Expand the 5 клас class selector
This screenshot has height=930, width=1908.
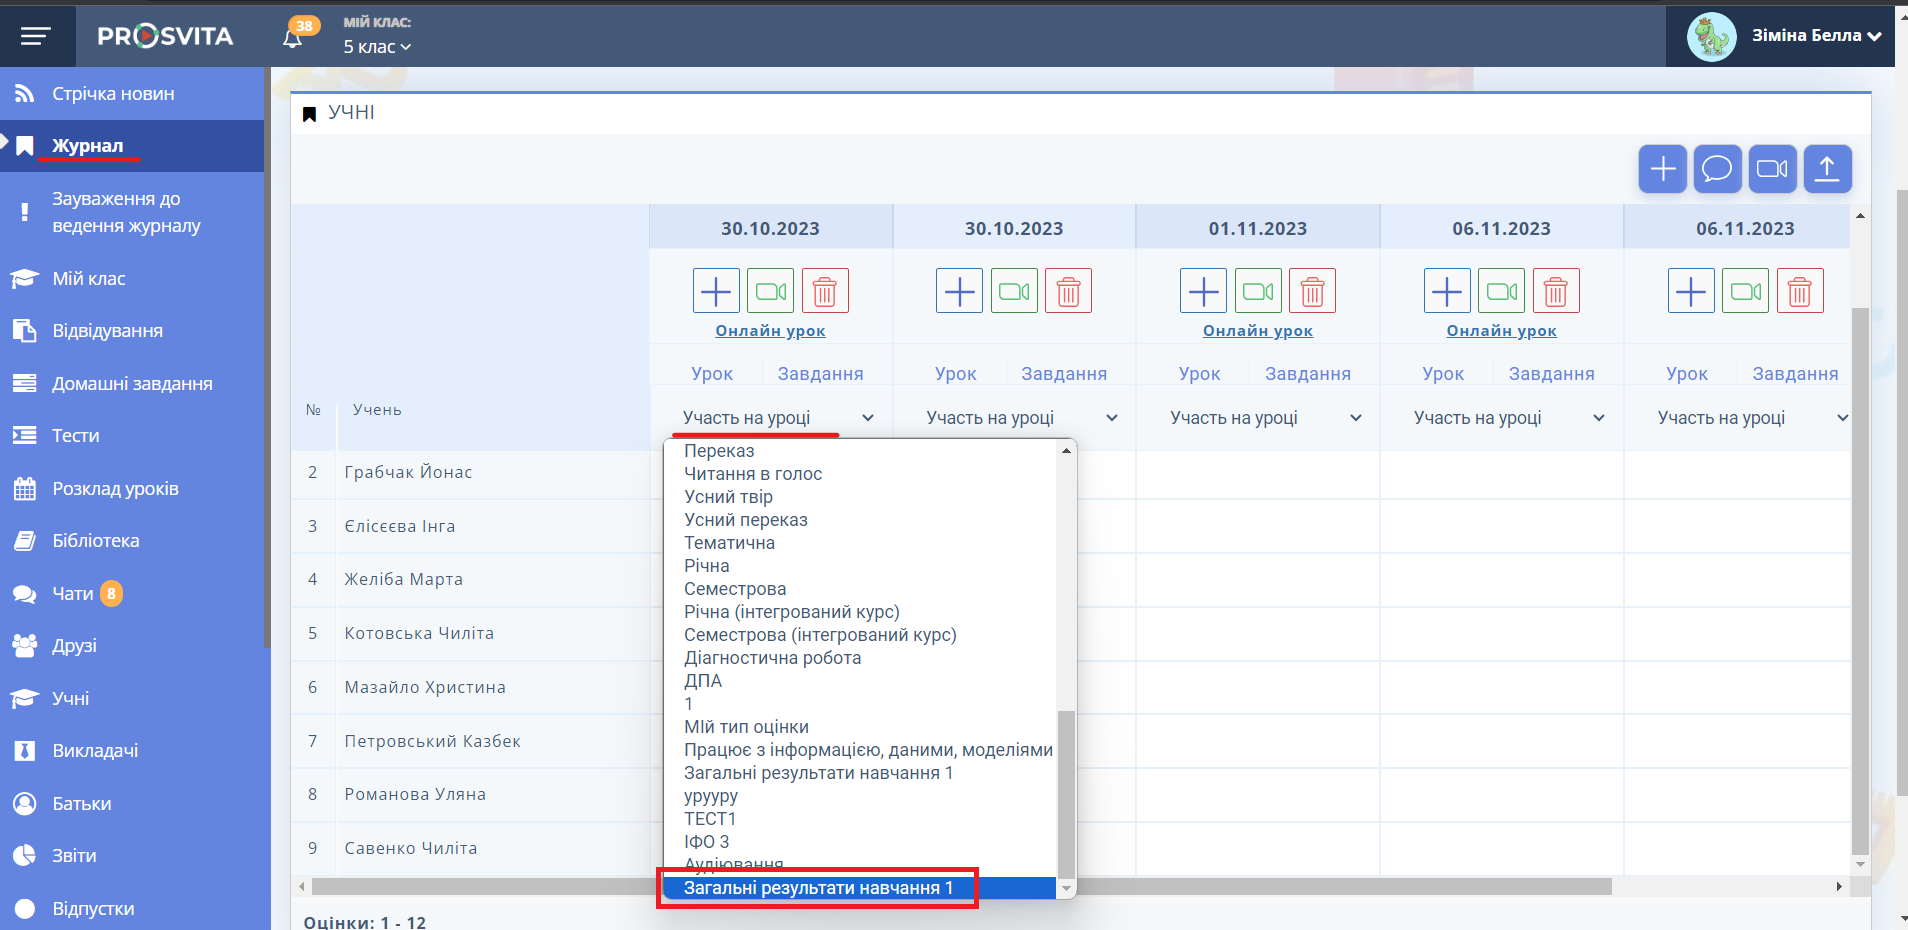[x=377, y=47]
